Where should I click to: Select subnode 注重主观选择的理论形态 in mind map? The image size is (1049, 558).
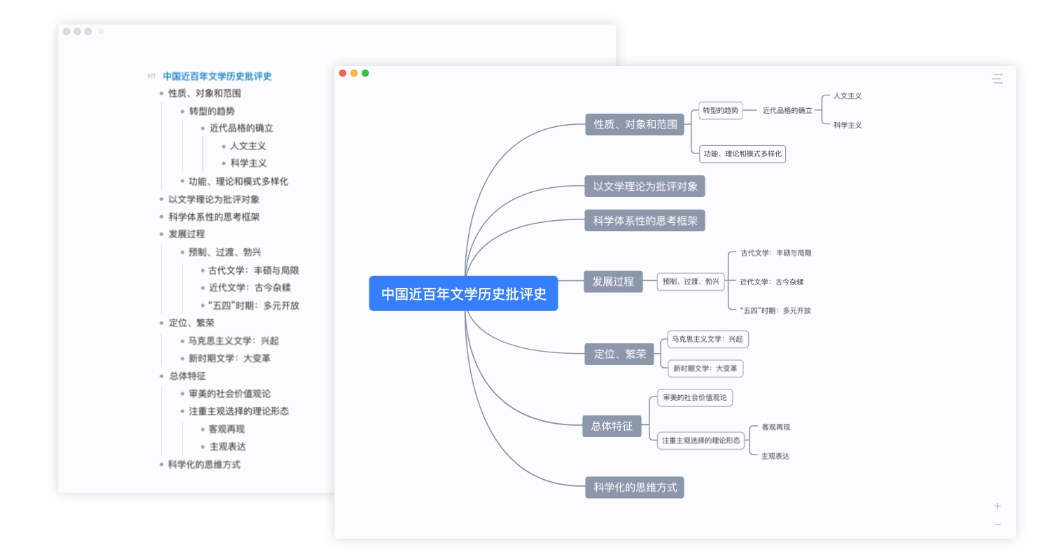pos(700,440)
